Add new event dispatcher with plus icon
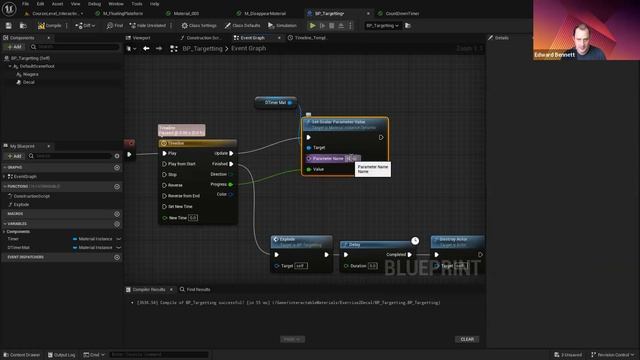640x360 pixels. pos(117,258)
